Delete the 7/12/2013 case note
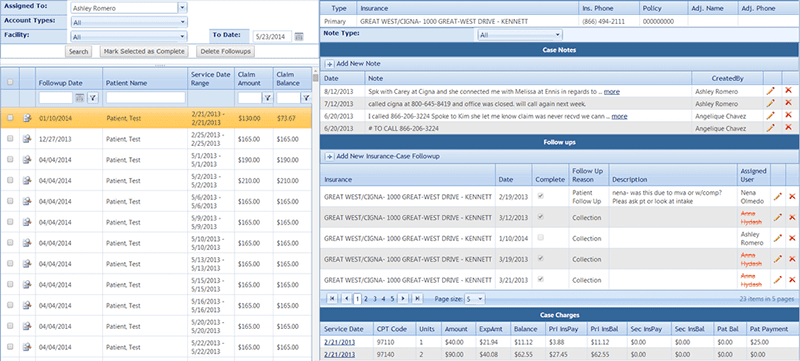800x361 pixels. point(789,104)
